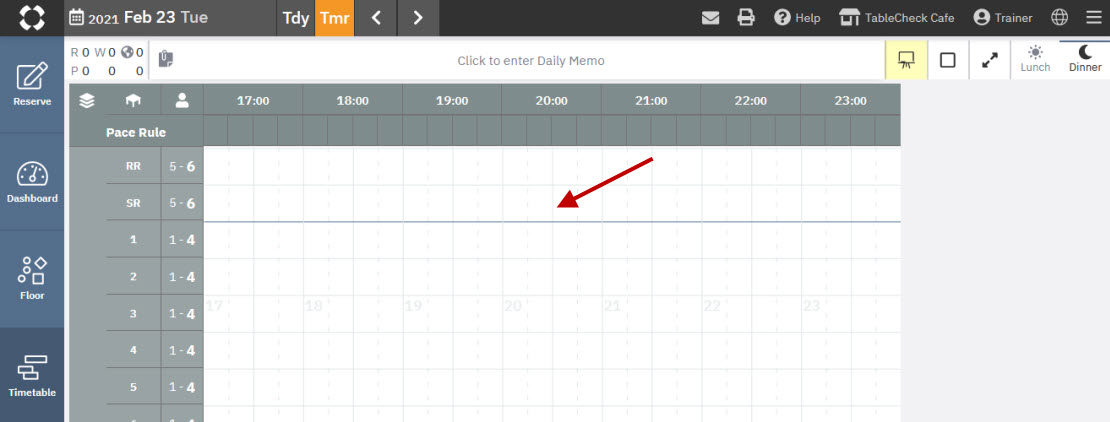Screen dimensions: 1110x422
Task: Toggle the presentation board view icon
Action: [x=905, y=60]
